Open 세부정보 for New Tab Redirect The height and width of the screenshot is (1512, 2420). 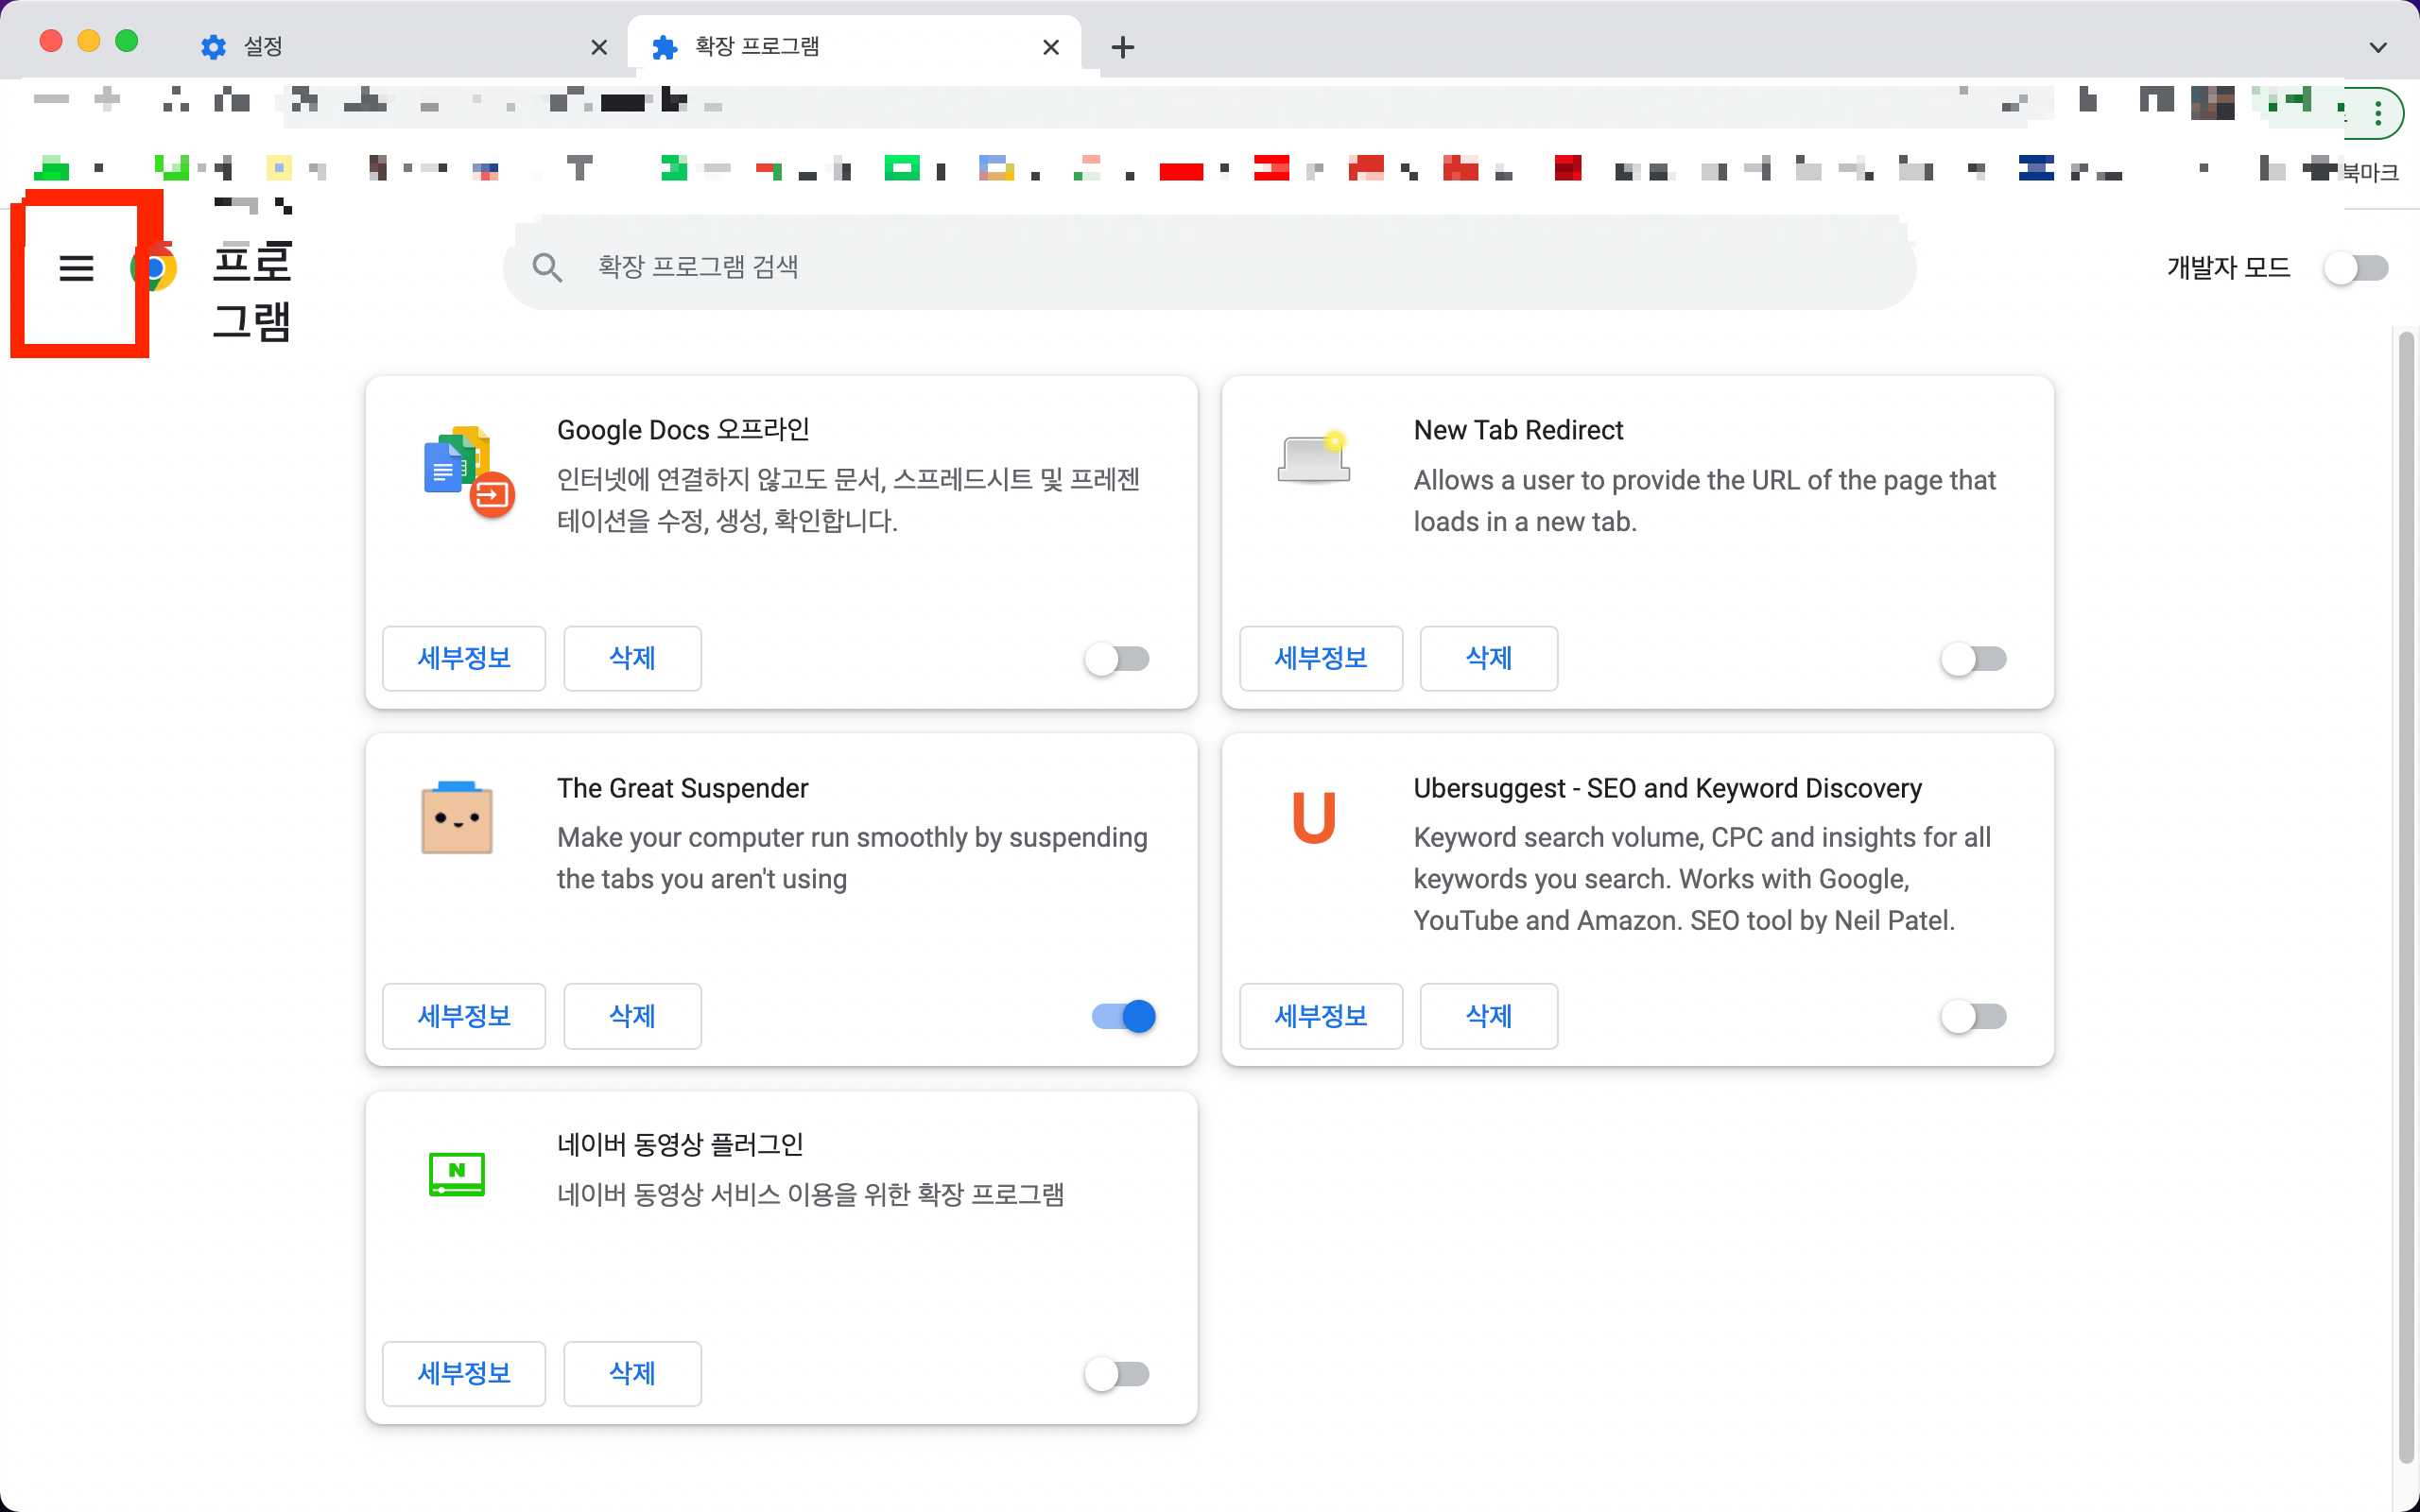[1320, 659]
